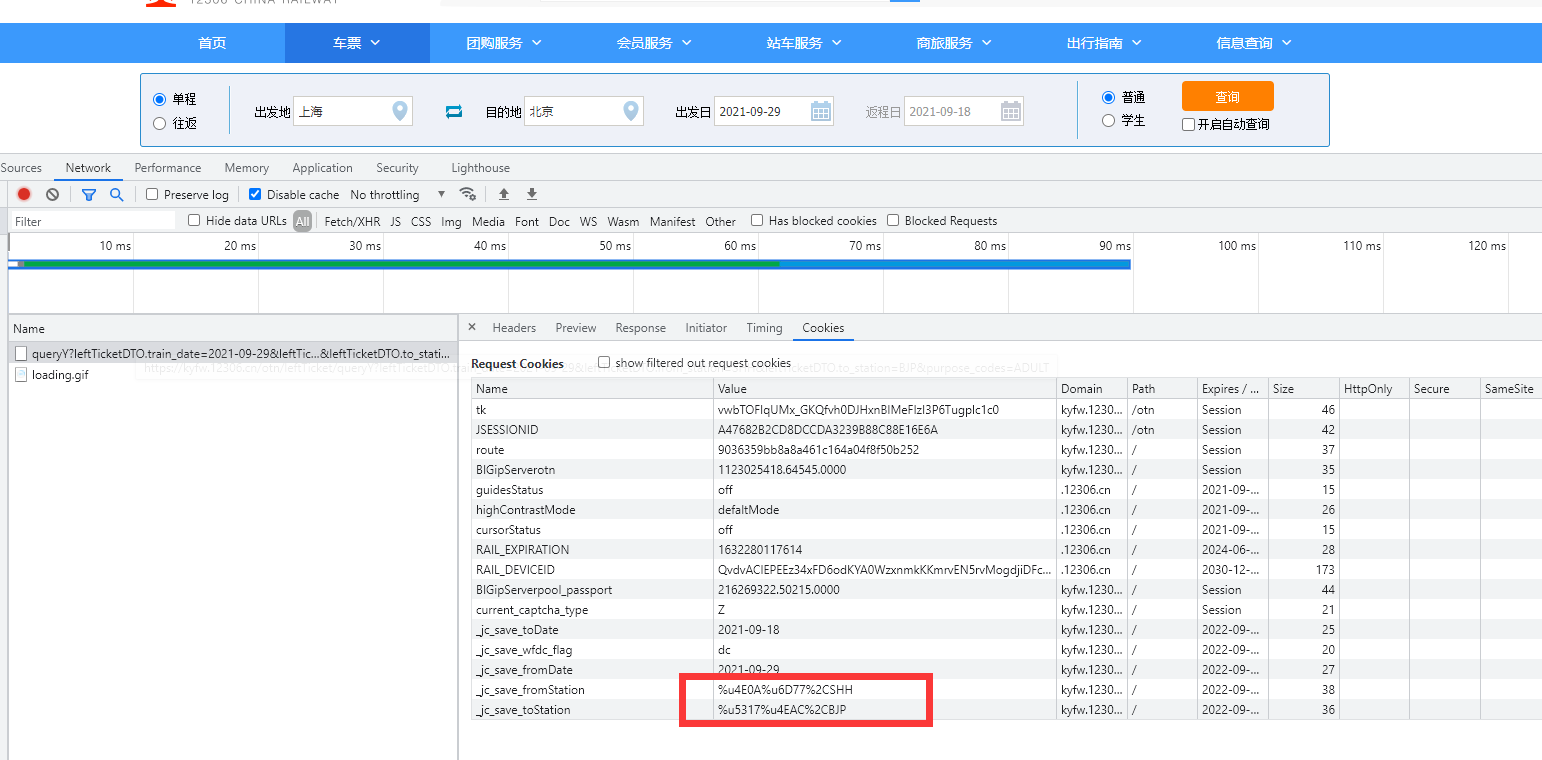Close the request details panel with the X icon
This screenshot has height=760, width=1542.
472,327
